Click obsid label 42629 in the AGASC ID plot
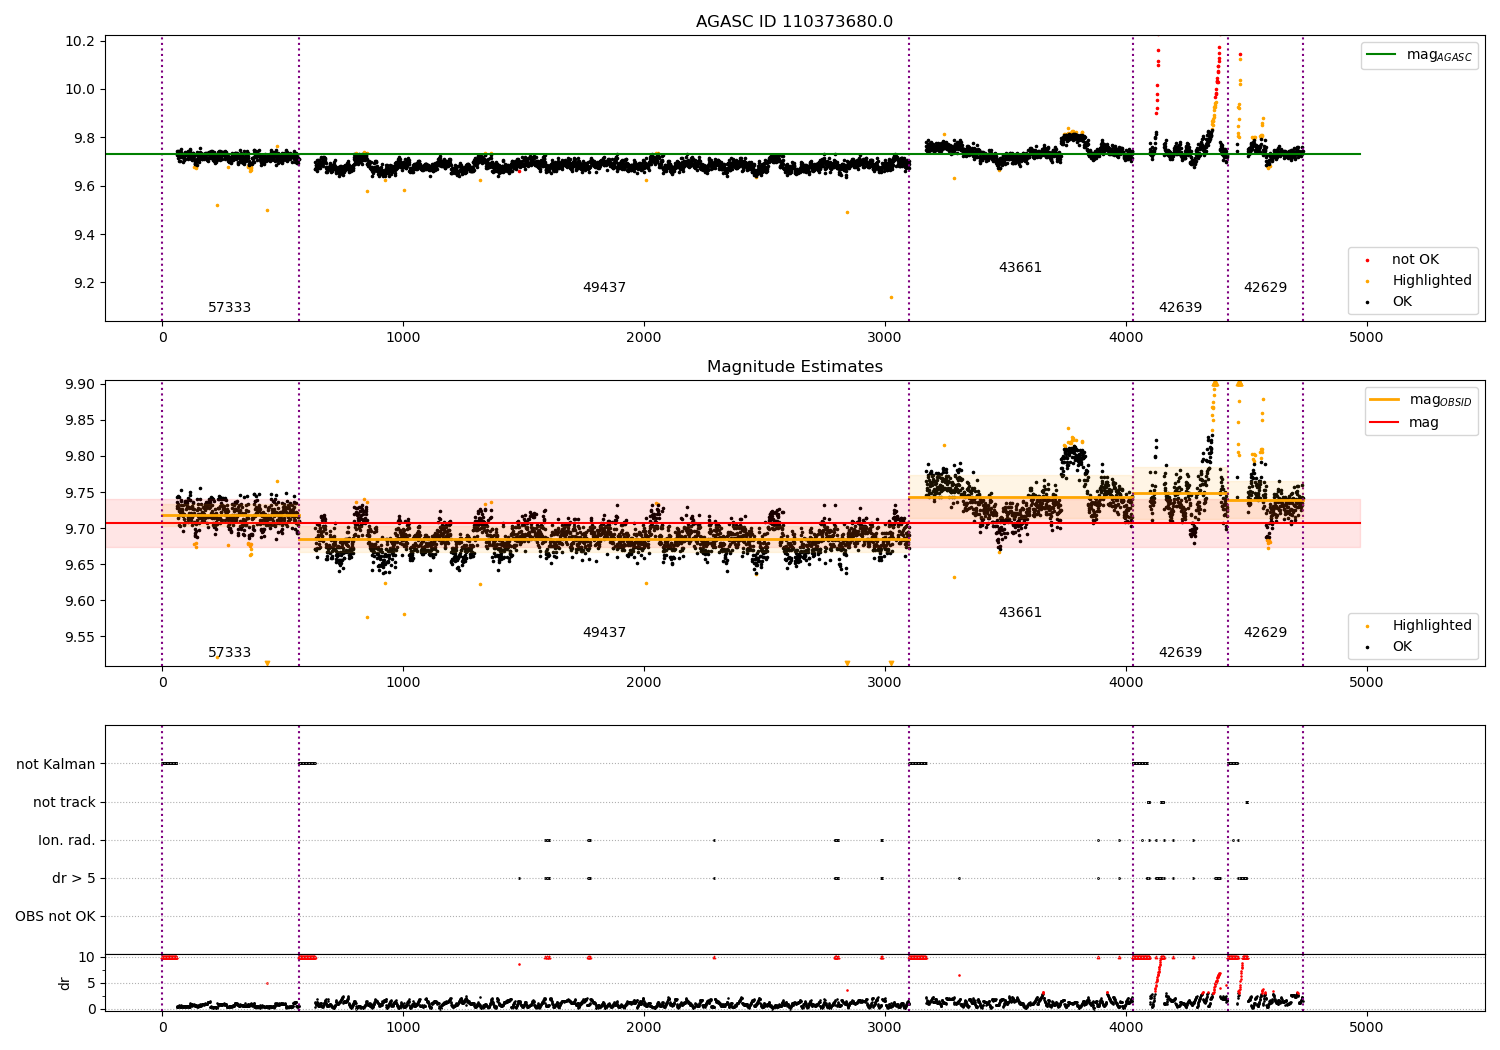 click(x=1265, y=288)
